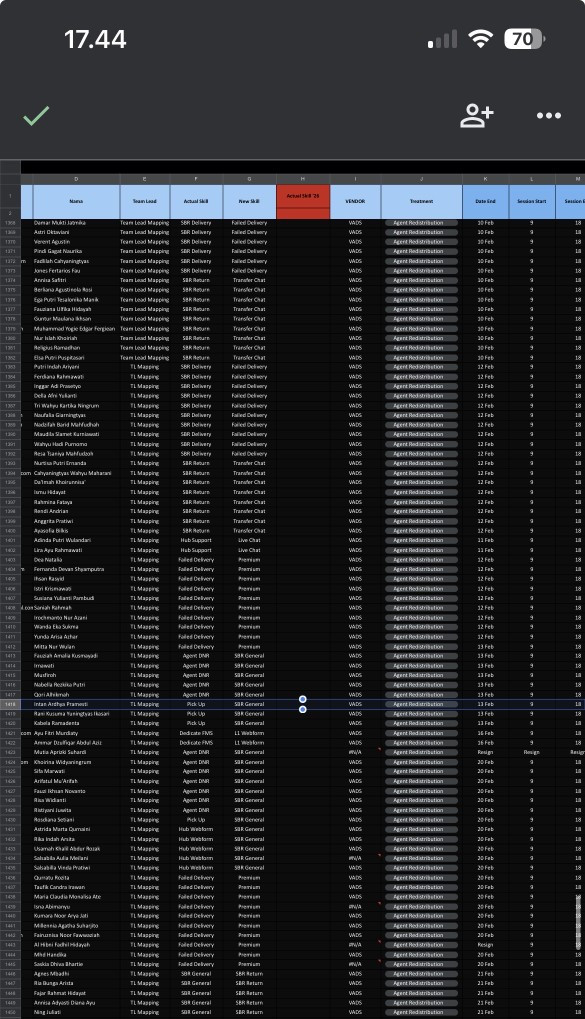Select column letter D
The image size is (585, 1019).
[x=76, y=179]
